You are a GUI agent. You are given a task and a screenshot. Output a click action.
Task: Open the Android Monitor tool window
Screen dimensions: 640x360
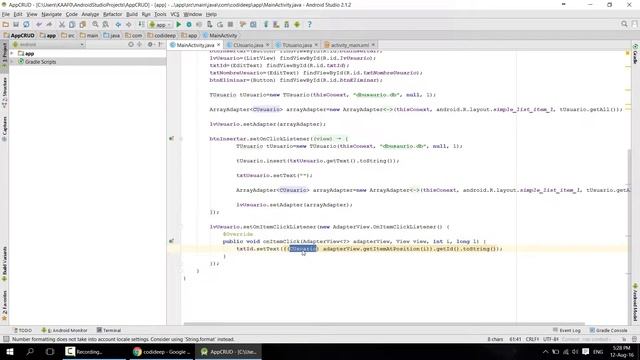pos(64,330)
